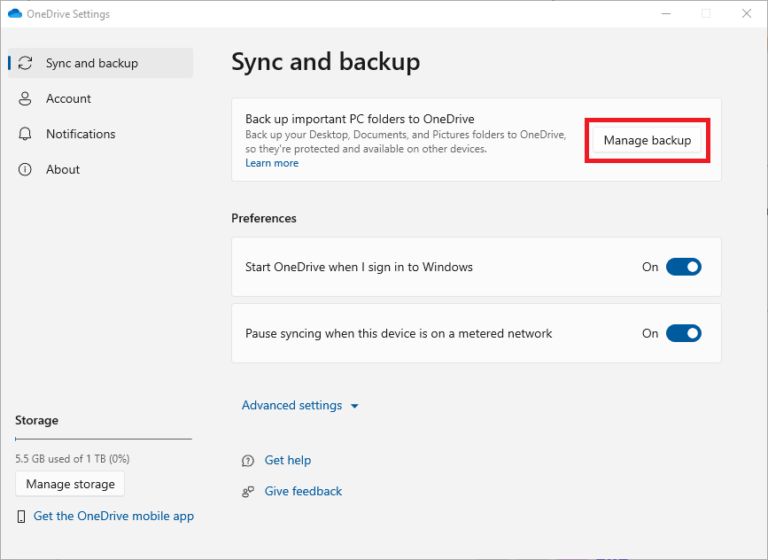The height and width of the screenshot is (560, 768).
Task: Click the 'Sync and backup' page heading
Action: point(326,62)
